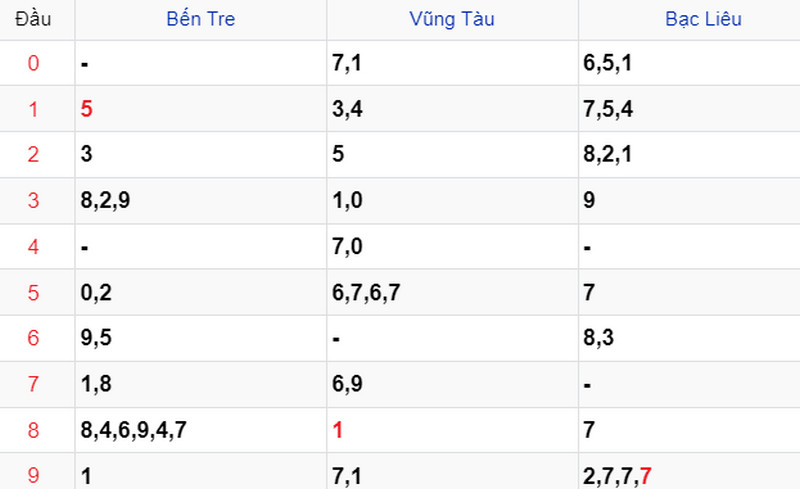Open the Bến Tre column link
Screen dimensions: 800x489
coord(201,19)
